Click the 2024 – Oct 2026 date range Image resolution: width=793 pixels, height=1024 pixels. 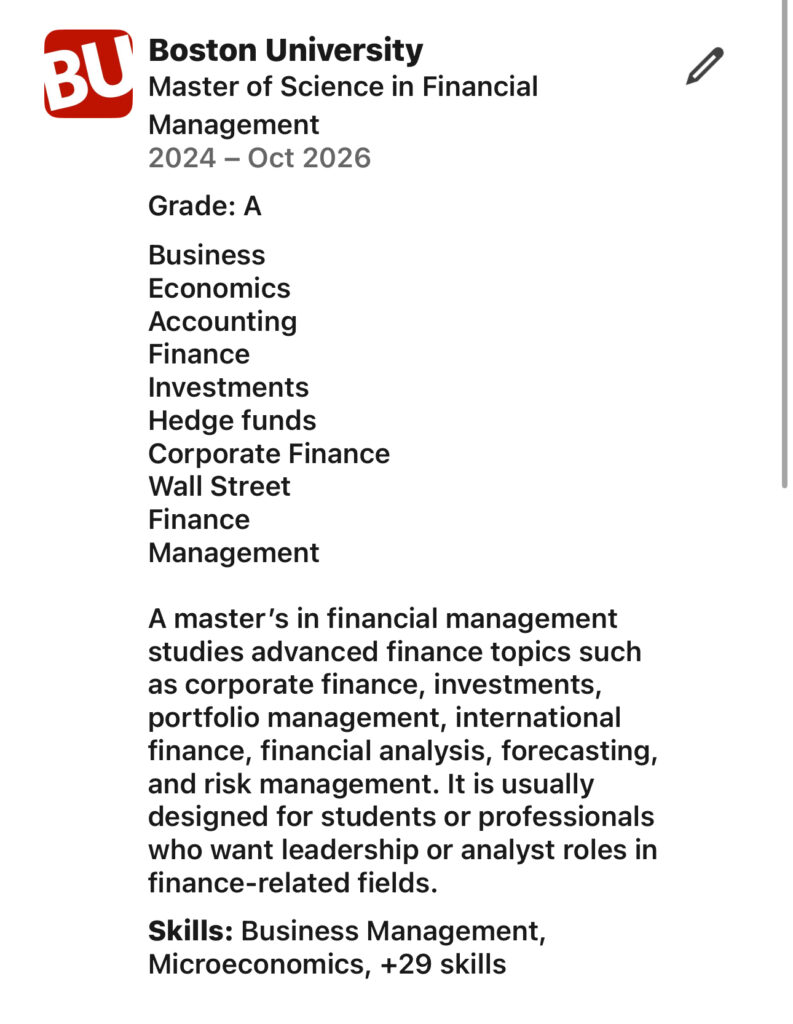pyautogui.click(x=259, y=158)
